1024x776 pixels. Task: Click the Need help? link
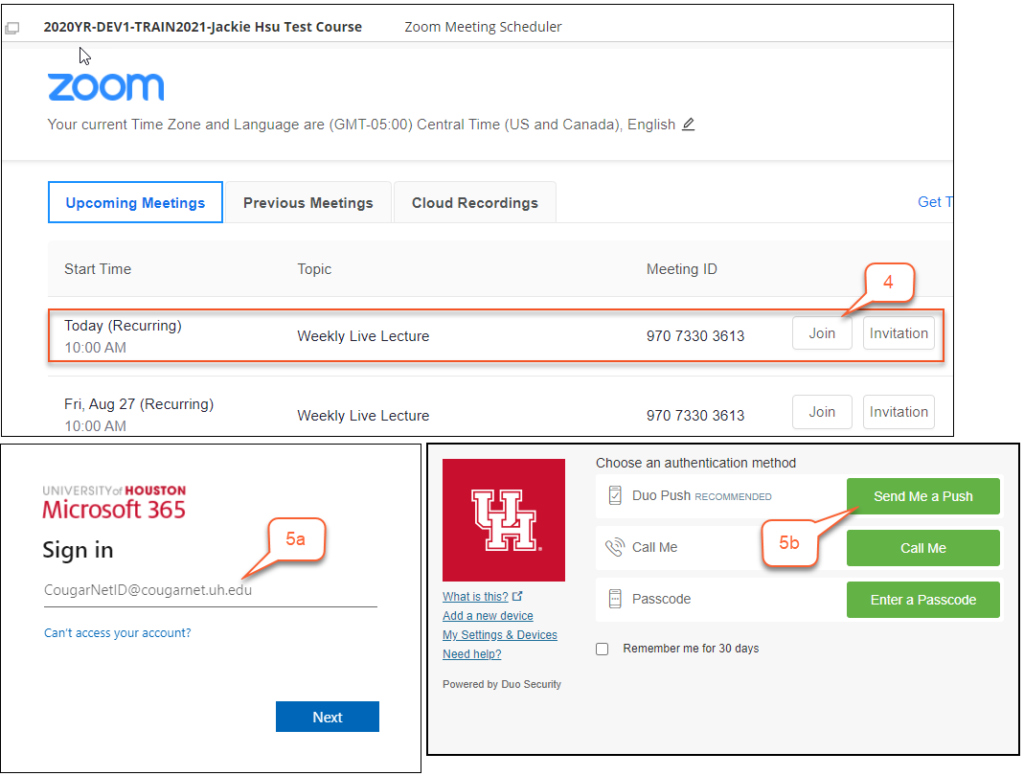(x=472, y=654)
